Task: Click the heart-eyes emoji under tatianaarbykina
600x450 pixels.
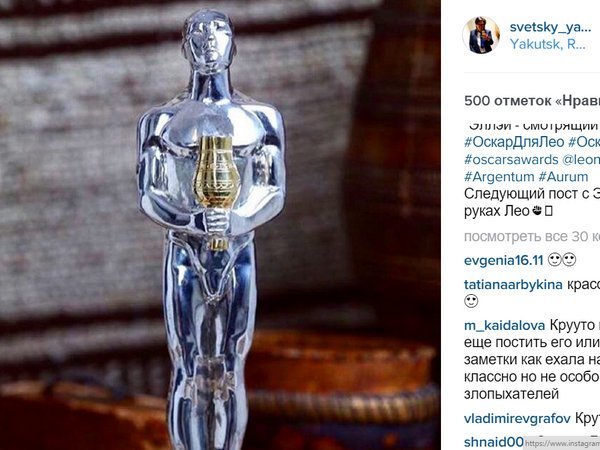Action: click(x=471, y=301)
